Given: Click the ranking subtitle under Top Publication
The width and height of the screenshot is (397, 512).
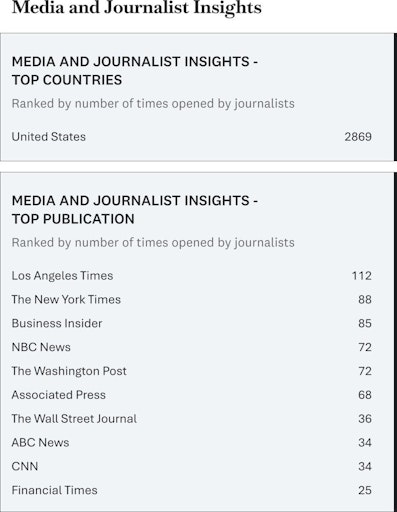Looking at the screenshot, I should click(x=153, y=243).
